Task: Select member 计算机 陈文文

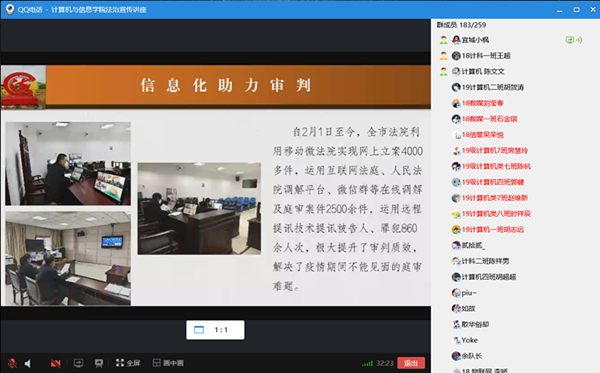Action: click(478, 72)
